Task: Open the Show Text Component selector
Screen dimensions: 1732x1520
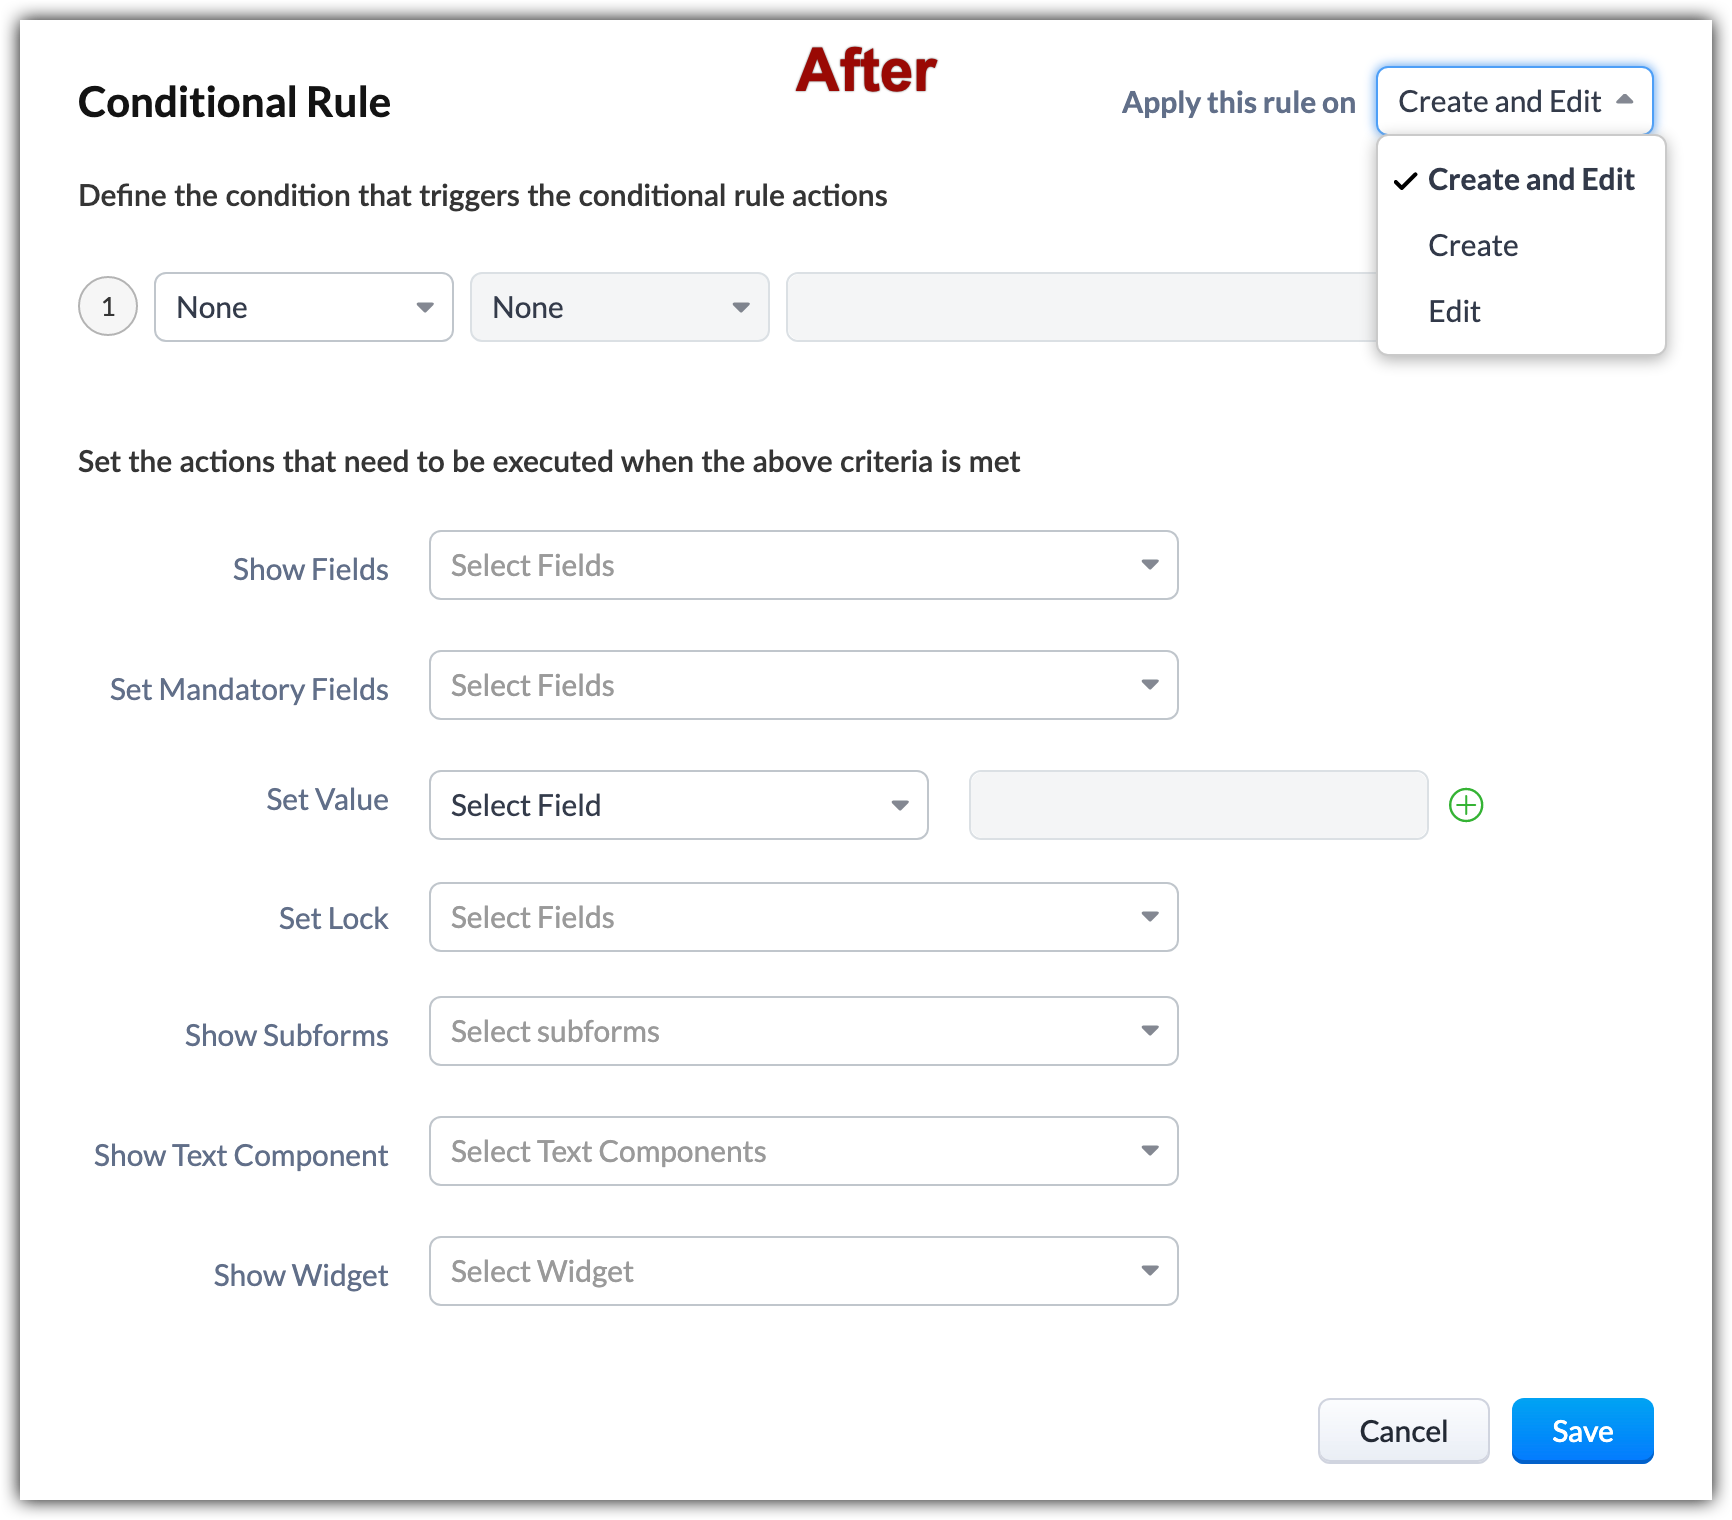Action: 803,1151
